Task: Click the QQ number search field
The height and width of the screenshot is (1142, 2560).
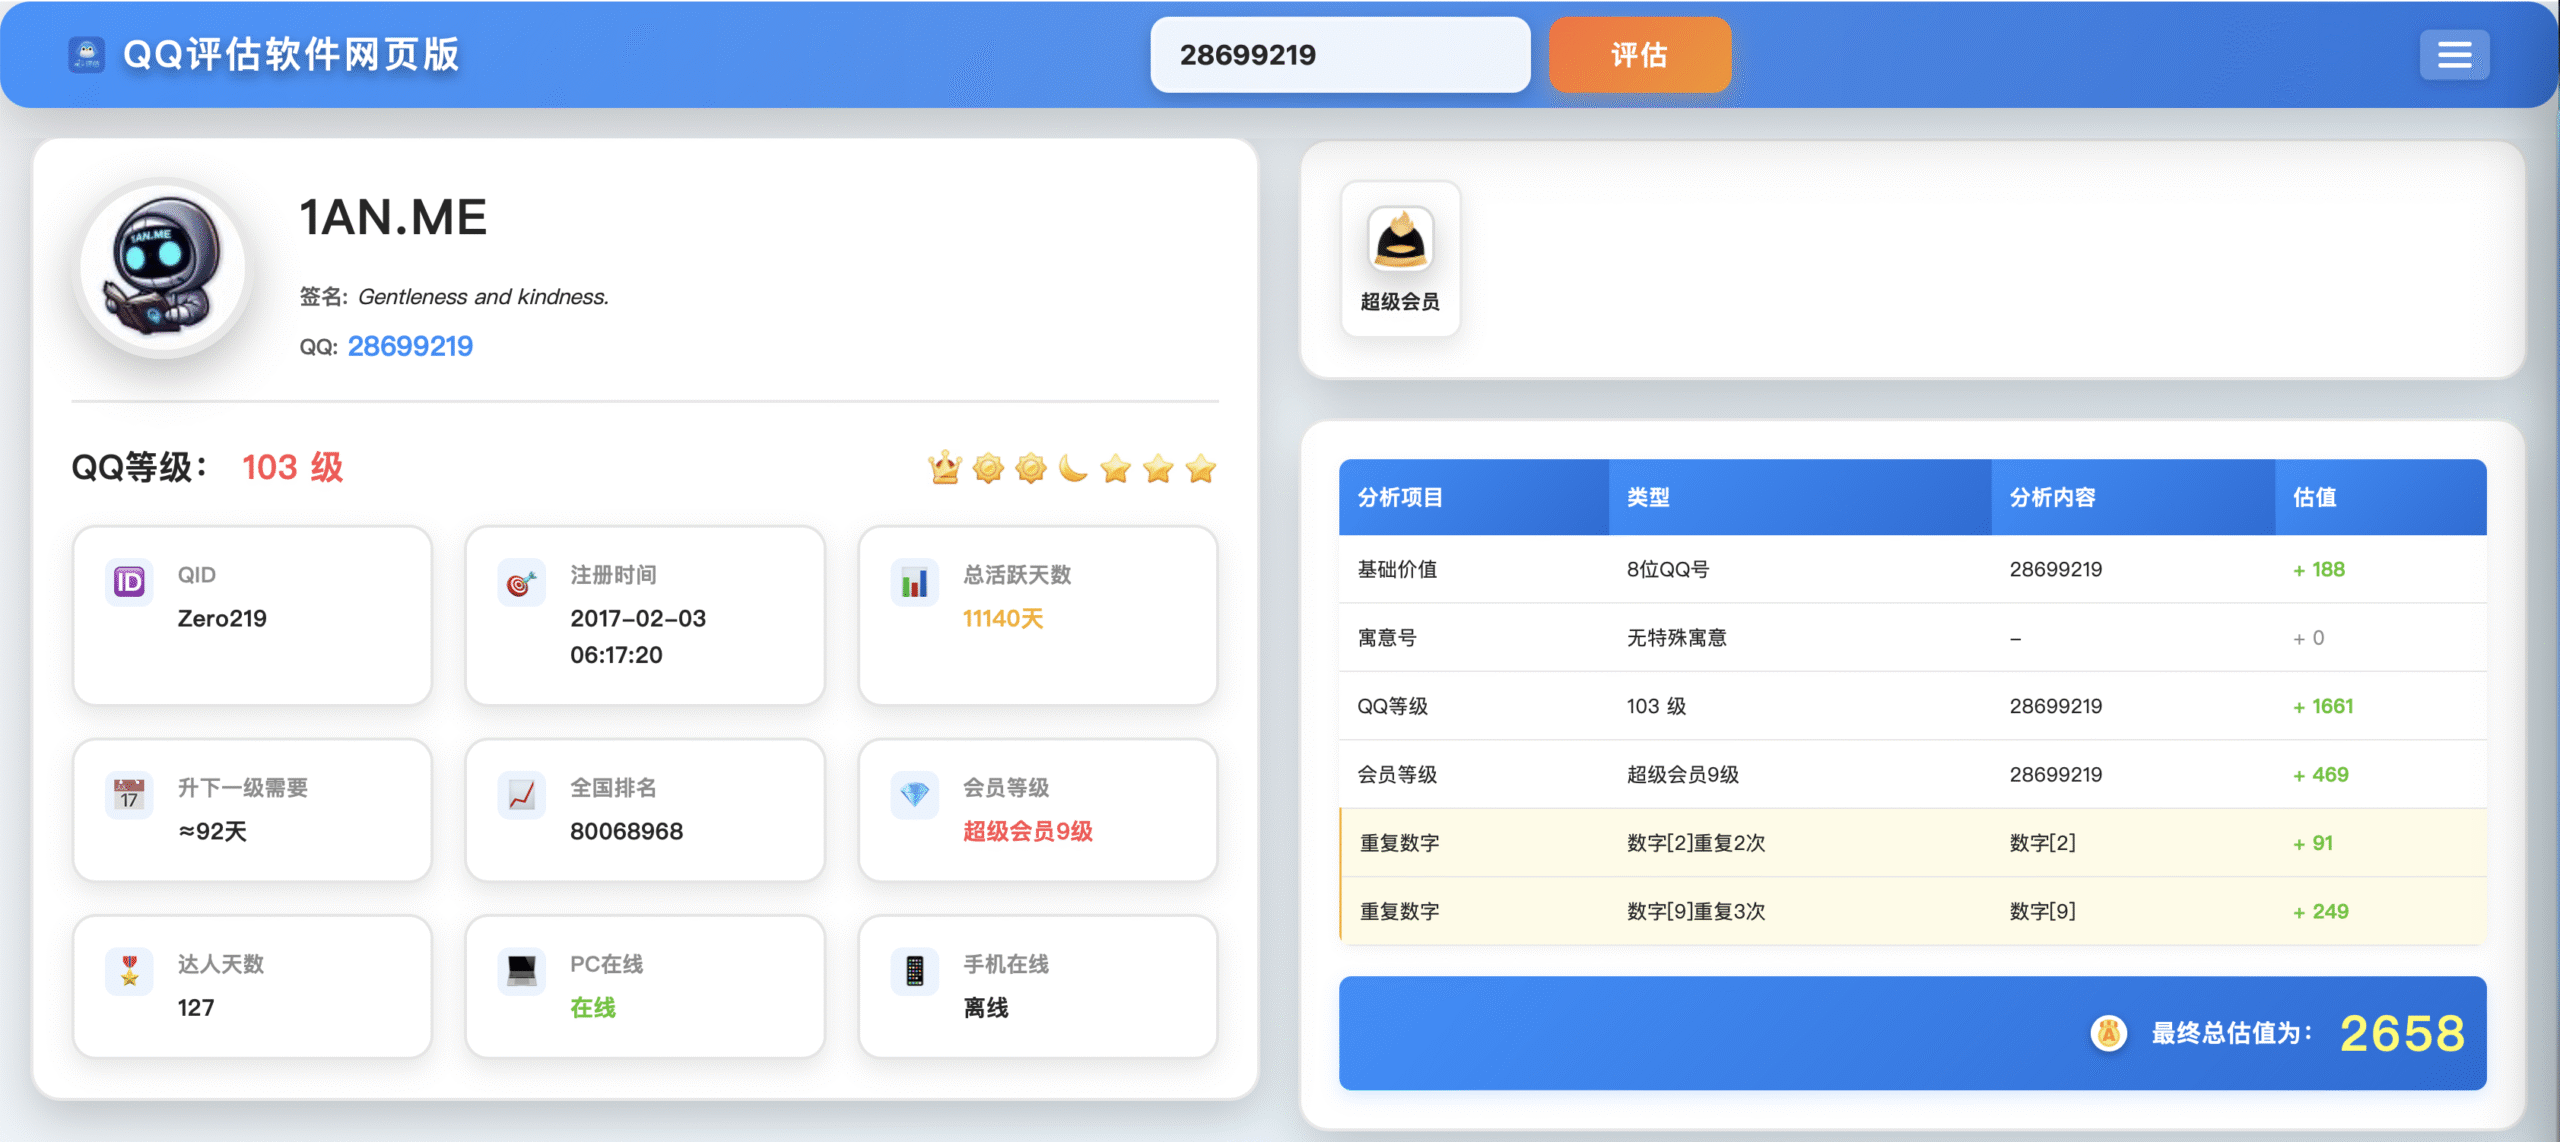Action: (1339, 55)
